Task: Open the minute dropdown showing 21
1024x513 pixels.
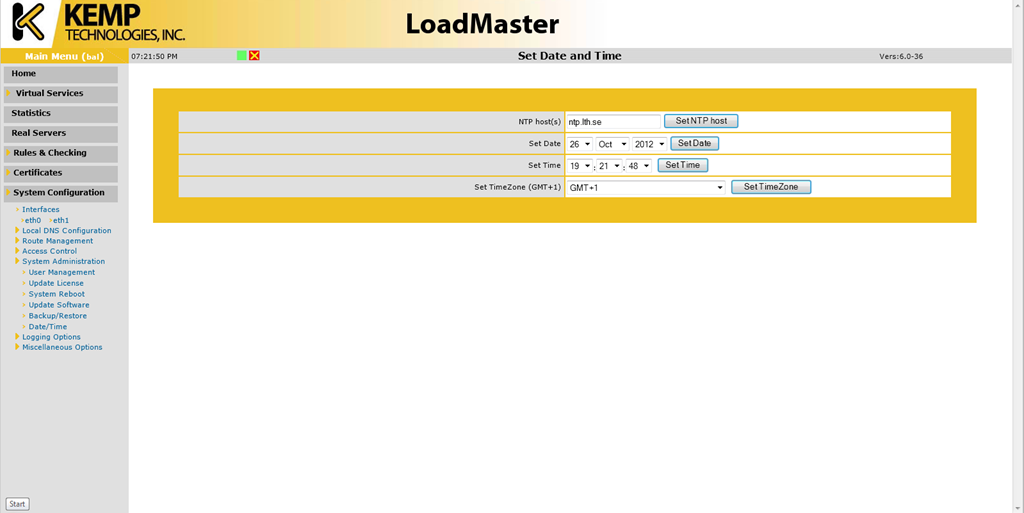Action: coord(609,166)
